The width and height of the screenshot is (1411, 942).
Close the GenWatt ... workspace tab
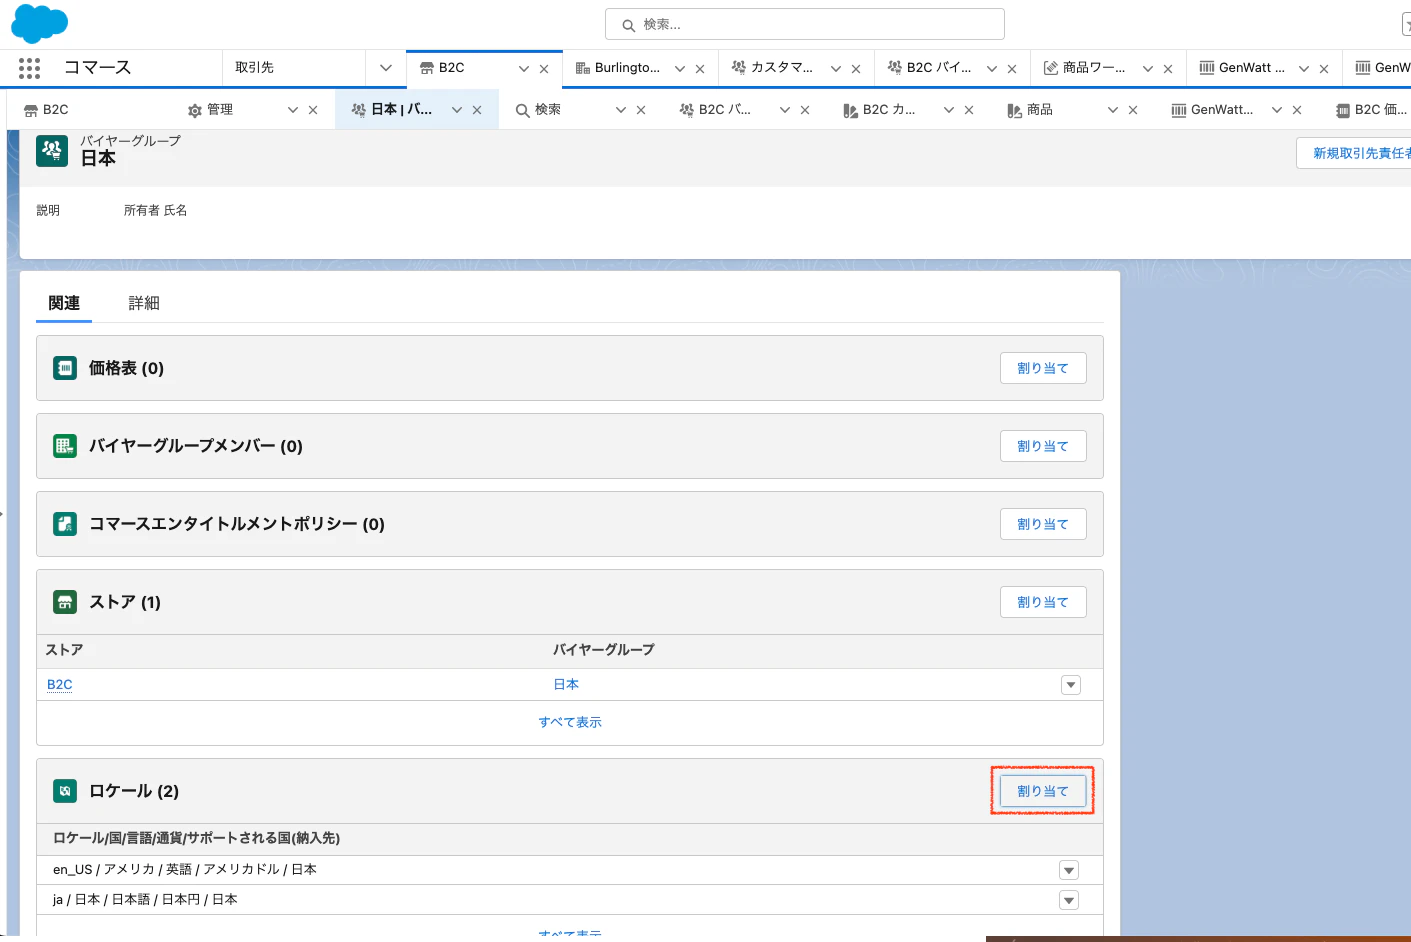pyautogui.click(x=1324, y=69)
